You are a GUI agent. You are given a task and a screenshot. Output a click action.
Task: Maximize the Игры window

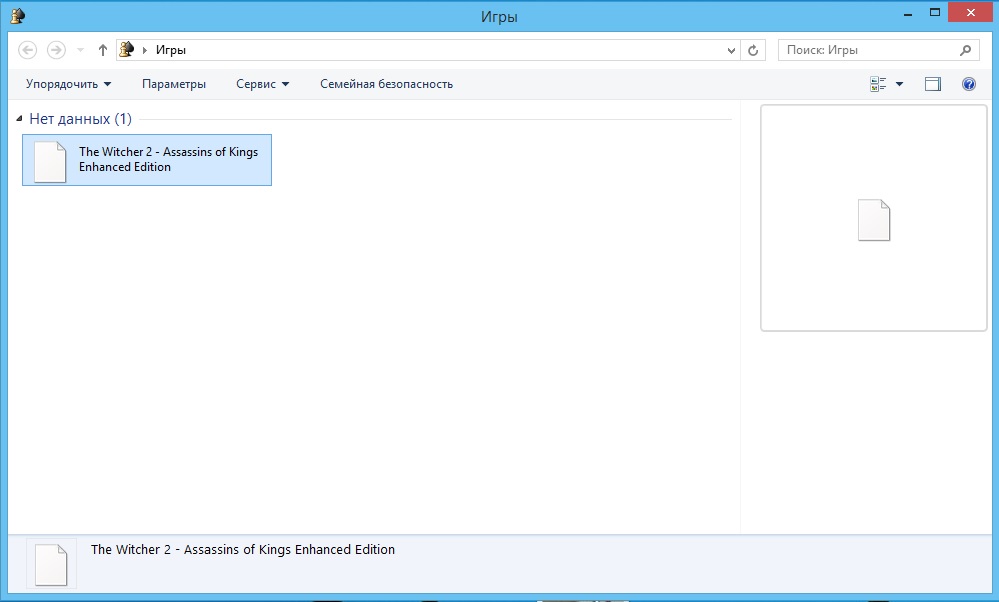pyautogui.click(x=935, y=13)
